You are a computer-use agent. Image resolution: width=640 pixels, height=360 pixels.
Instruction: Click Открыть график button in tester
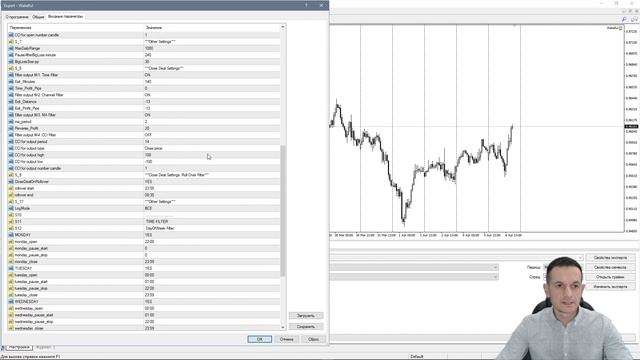[x=610, y=277]
